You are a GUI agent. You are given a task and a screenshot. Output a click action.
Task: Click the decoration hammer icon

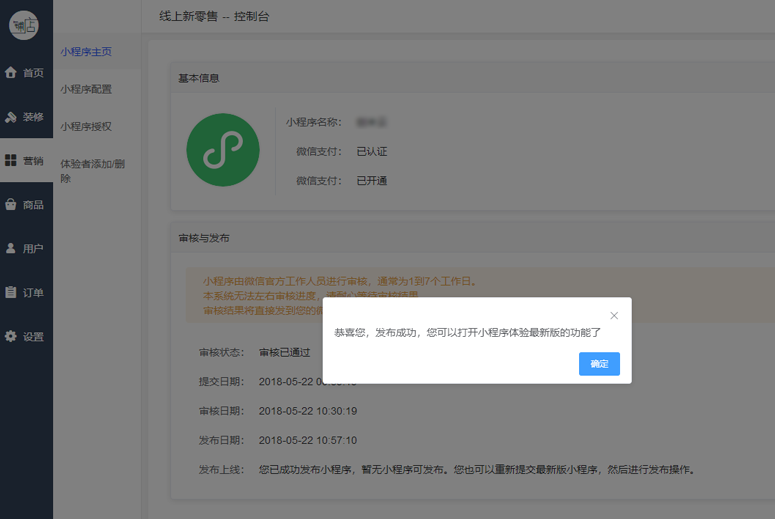pyautogui.click(x=11, y=117)
